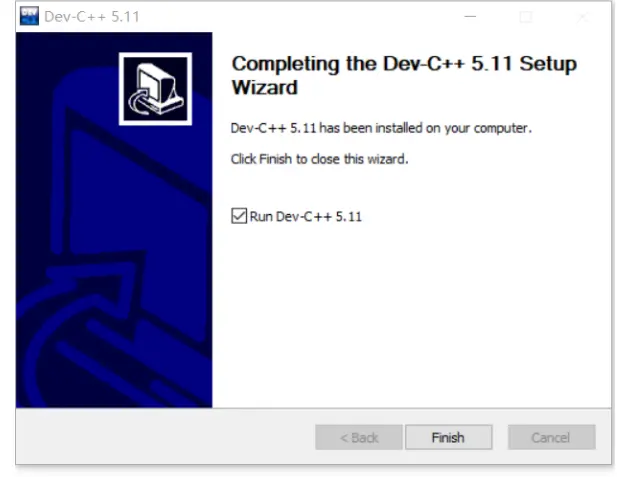The image size is (617, 477).
Task: Uncheck the Run Dev-C++ 5.11 checkbox
Action: 239,216
